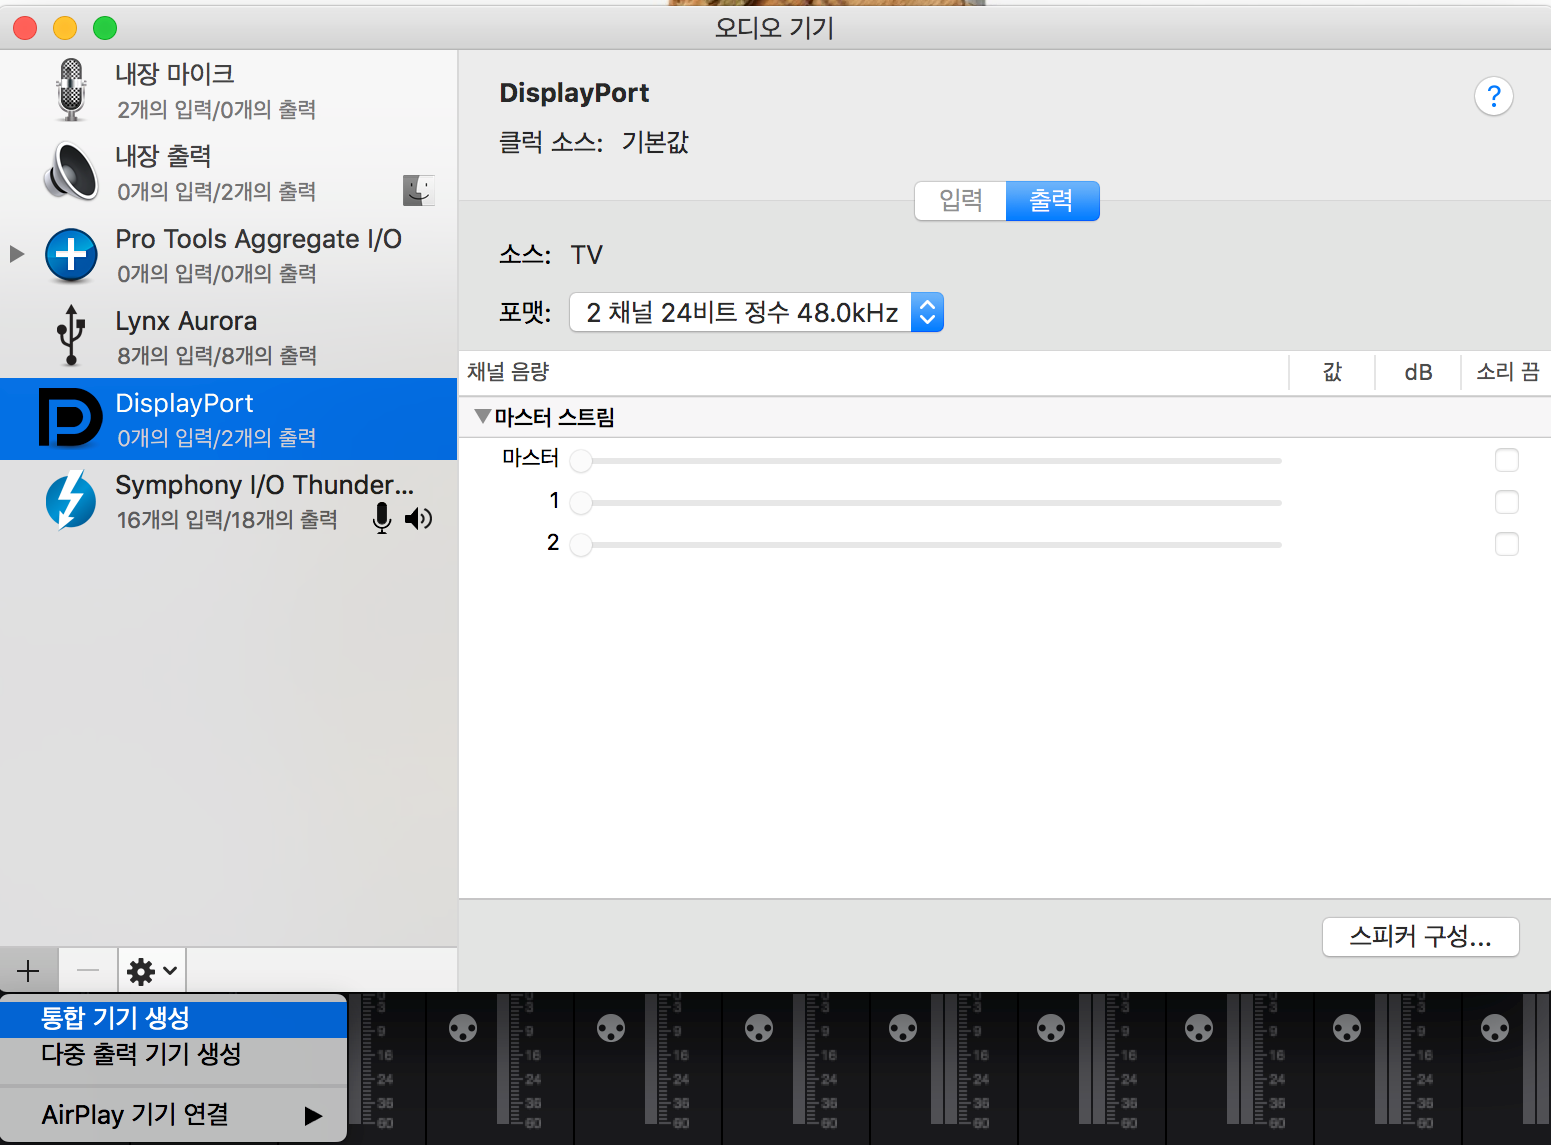Click the DisplayPort logo icon
The width and height of the screenshot is (1551, 1145).
click(70, 418)
